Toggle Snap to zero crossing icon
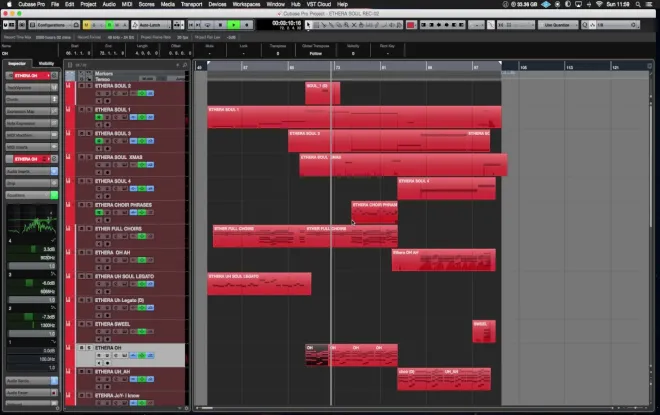The image size is (660, 415). click(x=491, y=25)
